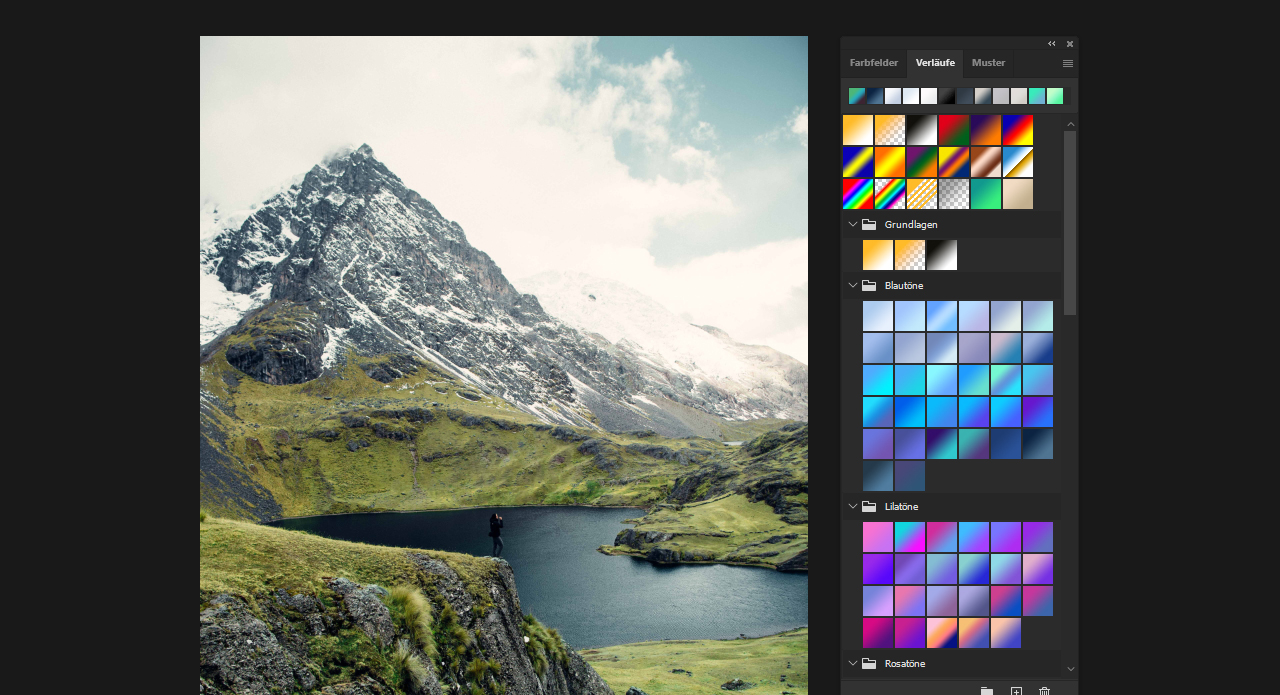Click the scrollbar up arrow in gradients panel
The width and height of the screenshot is (1280, 695).
pyautogui.click(x=1071, y=124)
